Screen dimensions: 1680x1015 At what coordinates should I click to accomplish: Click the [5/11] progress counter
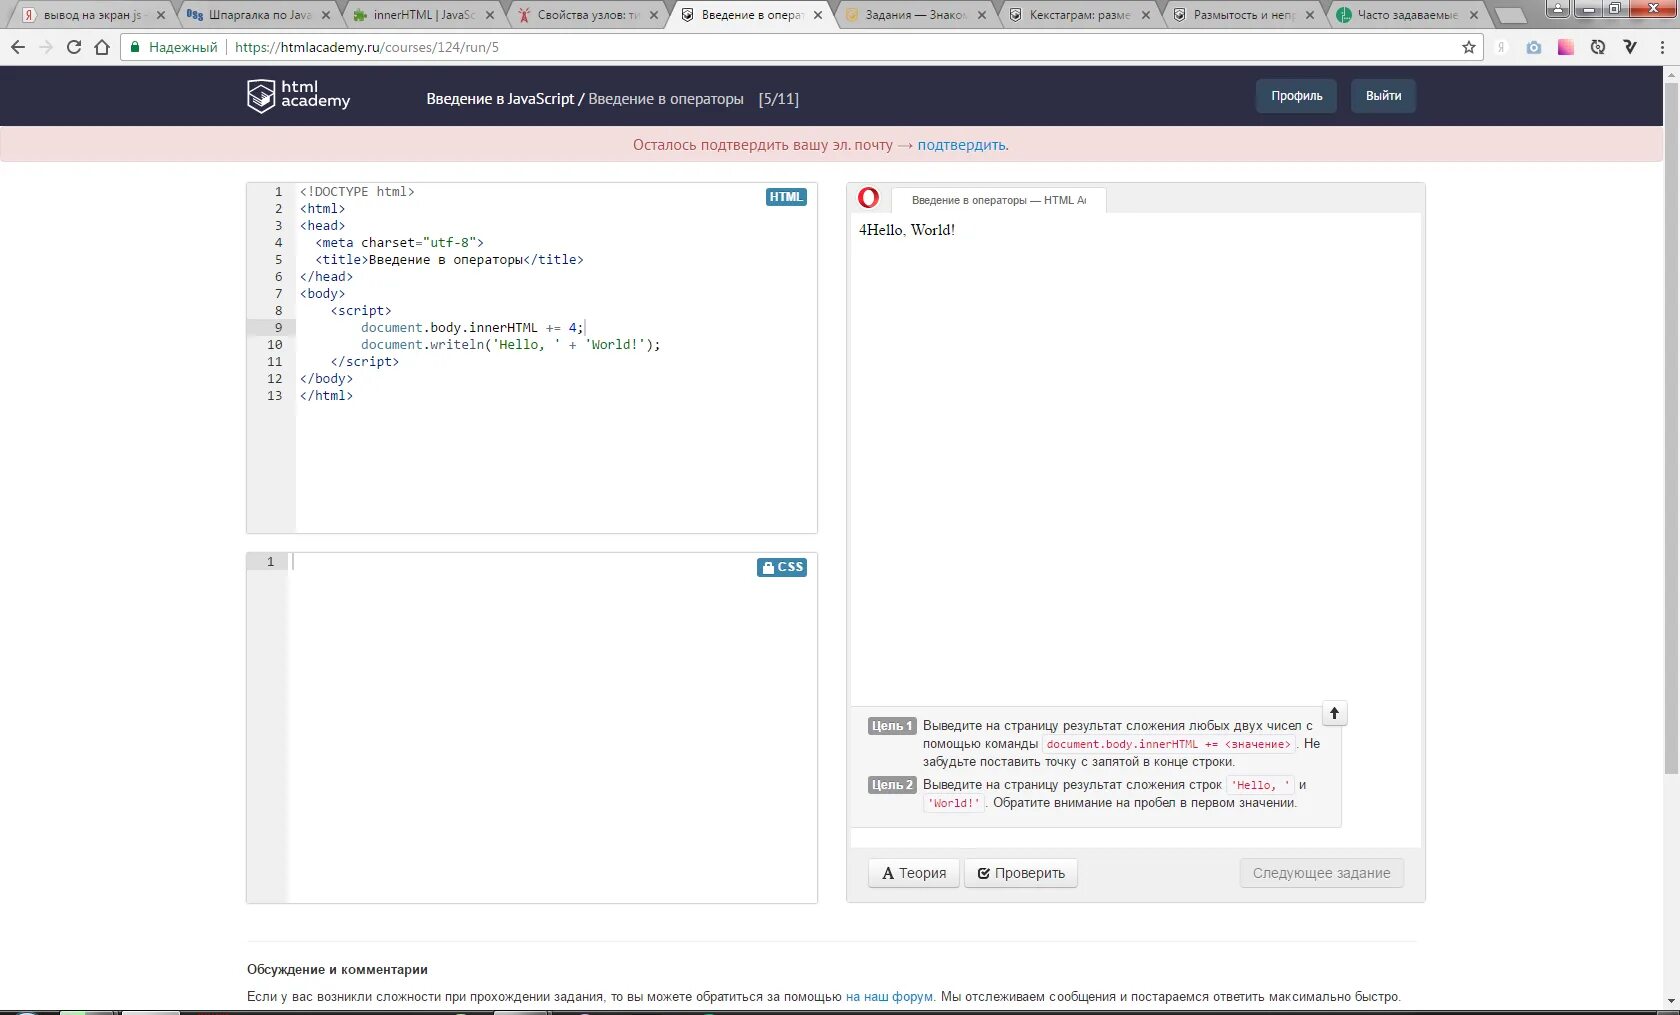tap(778, 99)
